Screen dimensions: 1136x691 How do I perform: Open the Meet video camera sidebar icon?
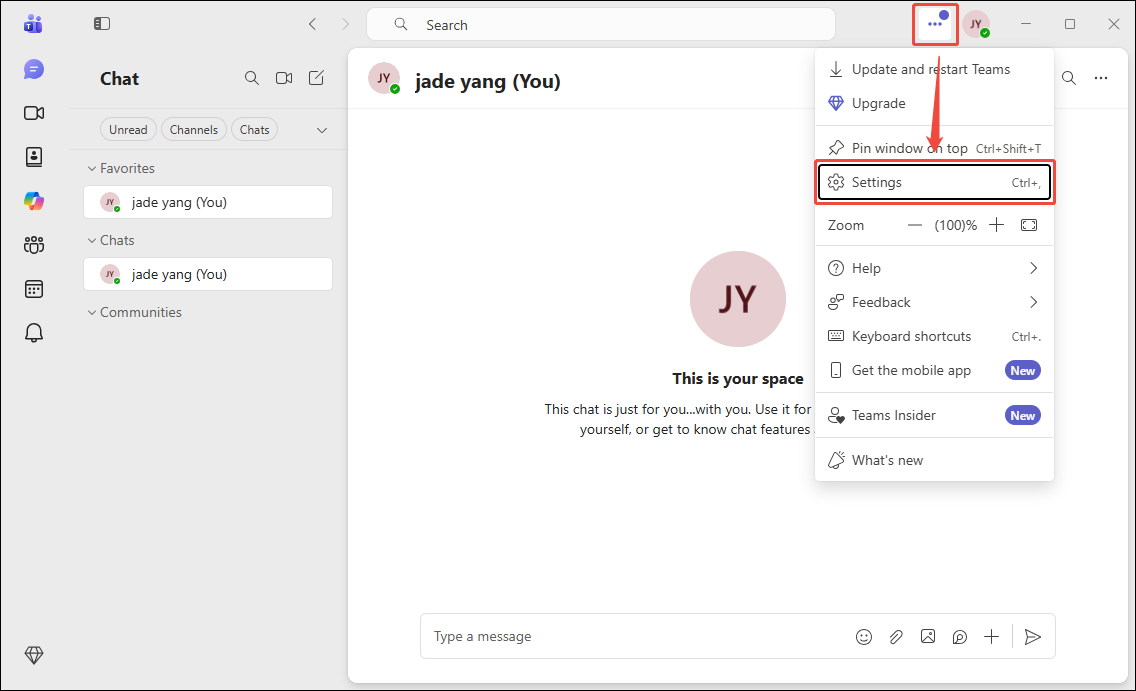pos(33,113)
